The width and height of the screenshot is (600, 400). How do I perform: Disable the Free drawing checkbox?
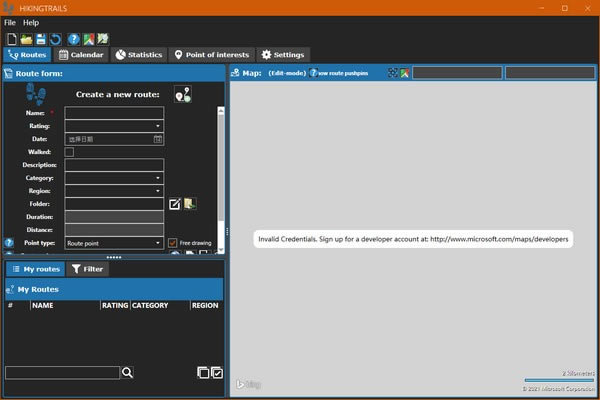(173, 243)
